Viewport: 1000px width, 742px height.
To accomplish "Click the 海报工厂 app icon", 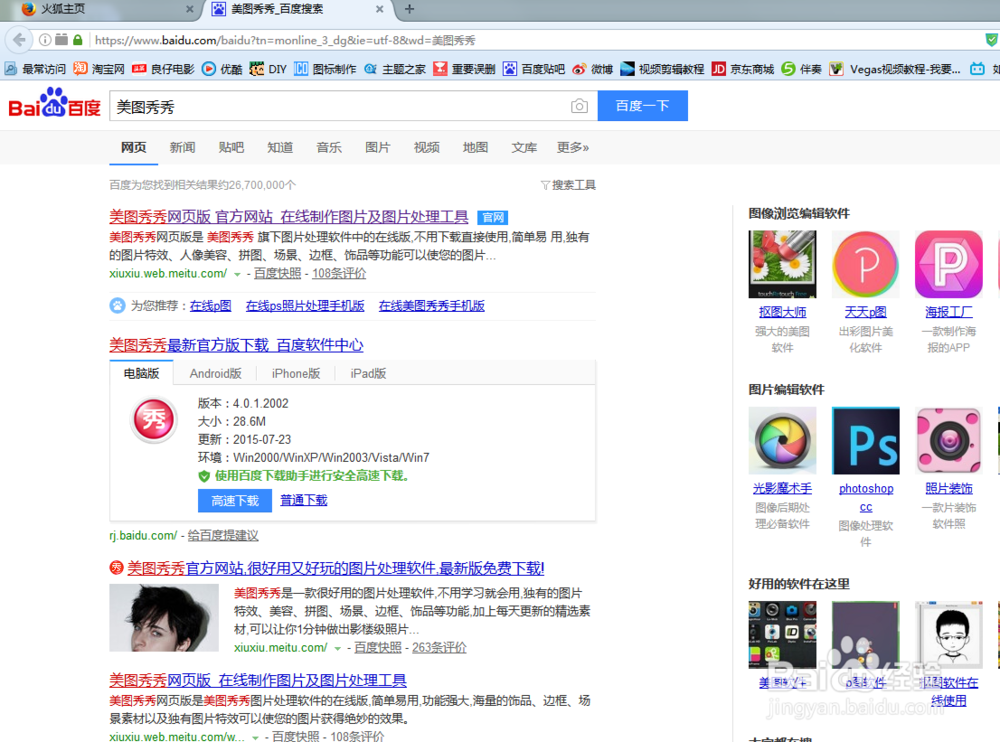I will [x=948, y=264].
